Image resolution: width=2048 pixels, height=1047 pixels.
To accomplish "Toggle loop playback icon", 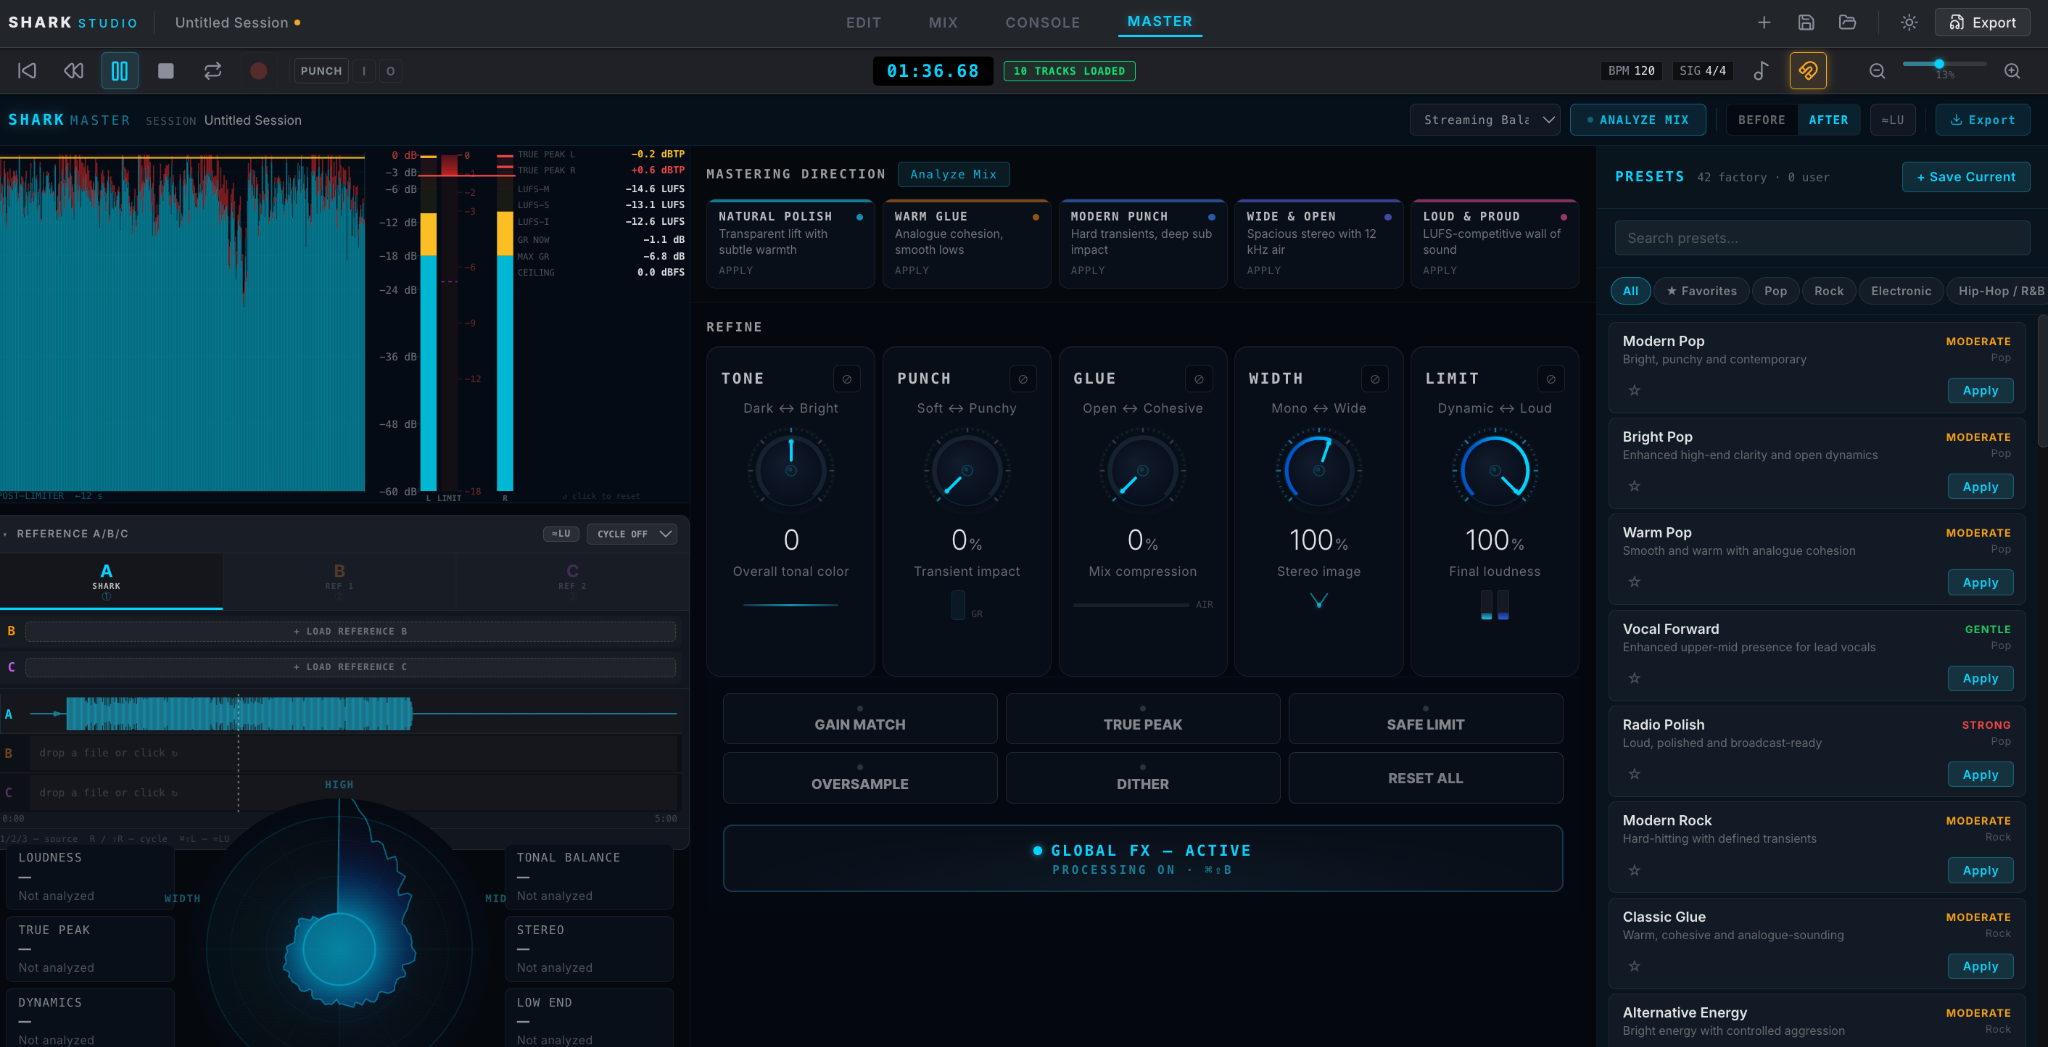I will point(212,71).
